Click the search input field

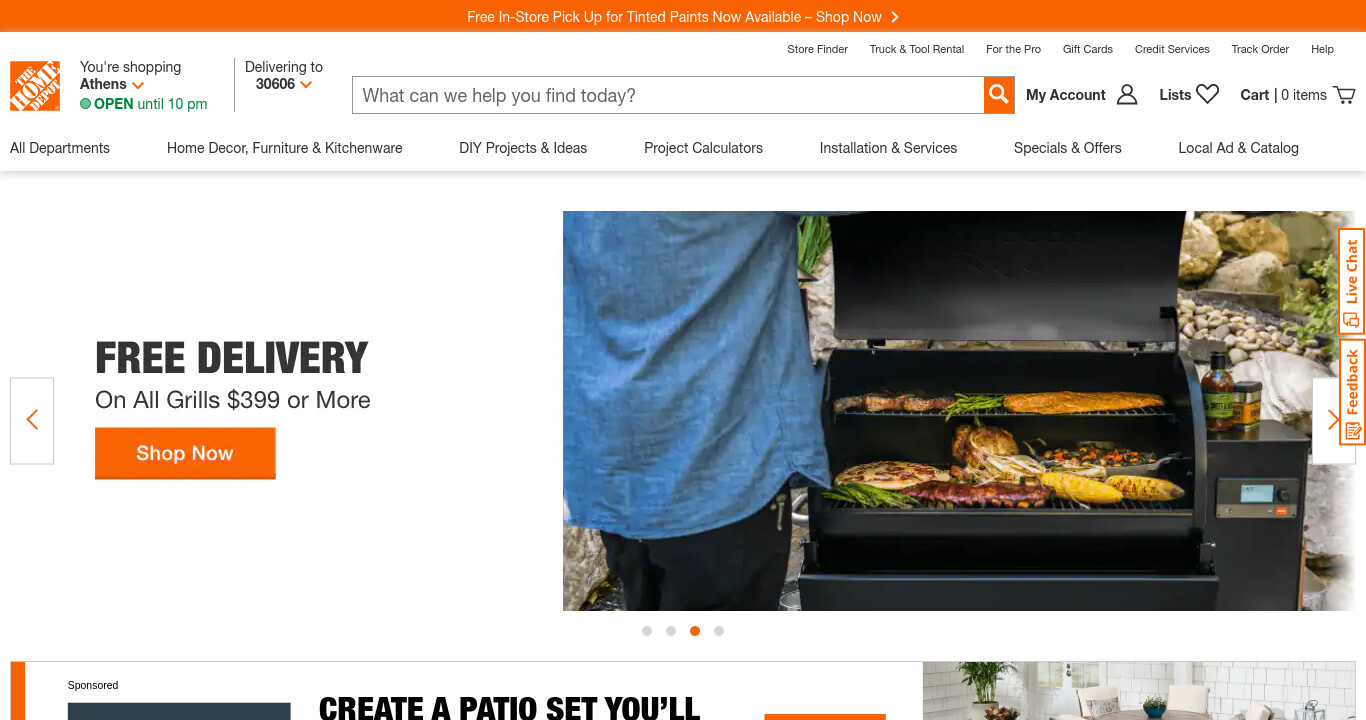pyautogui.click(x=668, y=95)
